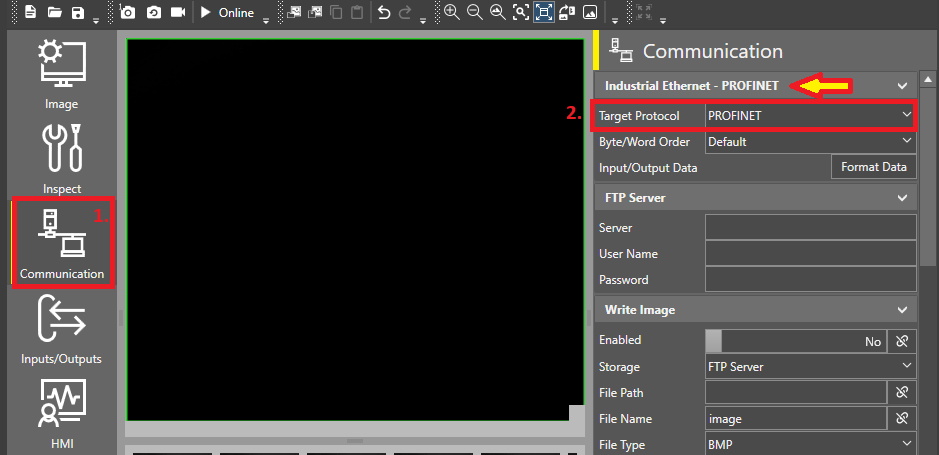The height and width of the screenshot is (455, 939).
Task: Open the Storage dropdown
Action: click(810, 367)
